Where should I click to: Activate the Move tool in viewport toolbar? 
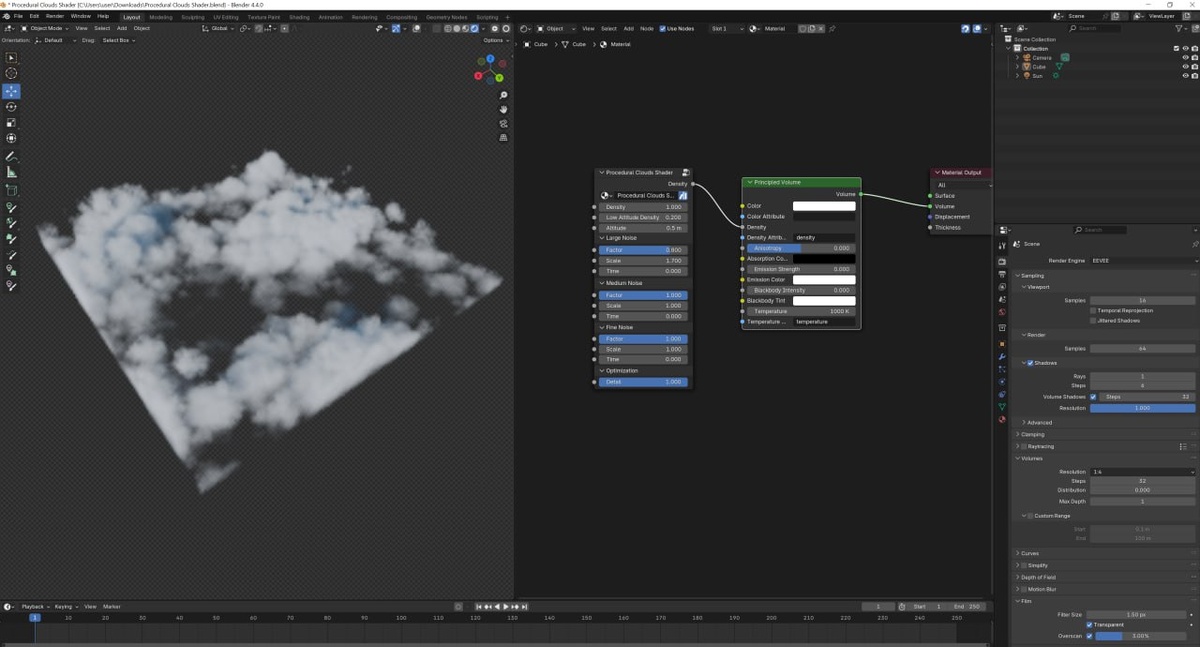11,91
